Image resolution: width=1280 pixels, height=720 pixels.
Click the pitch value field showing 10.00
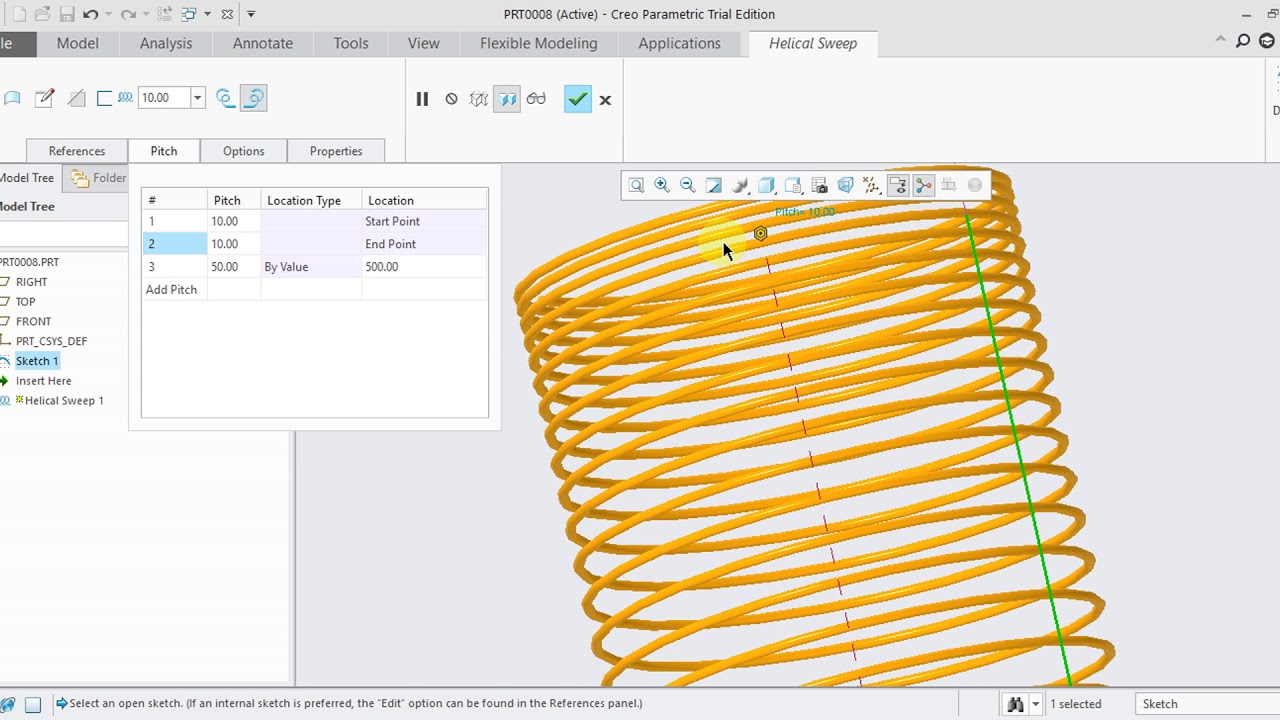pyautogui.click(x=164, y=98)
